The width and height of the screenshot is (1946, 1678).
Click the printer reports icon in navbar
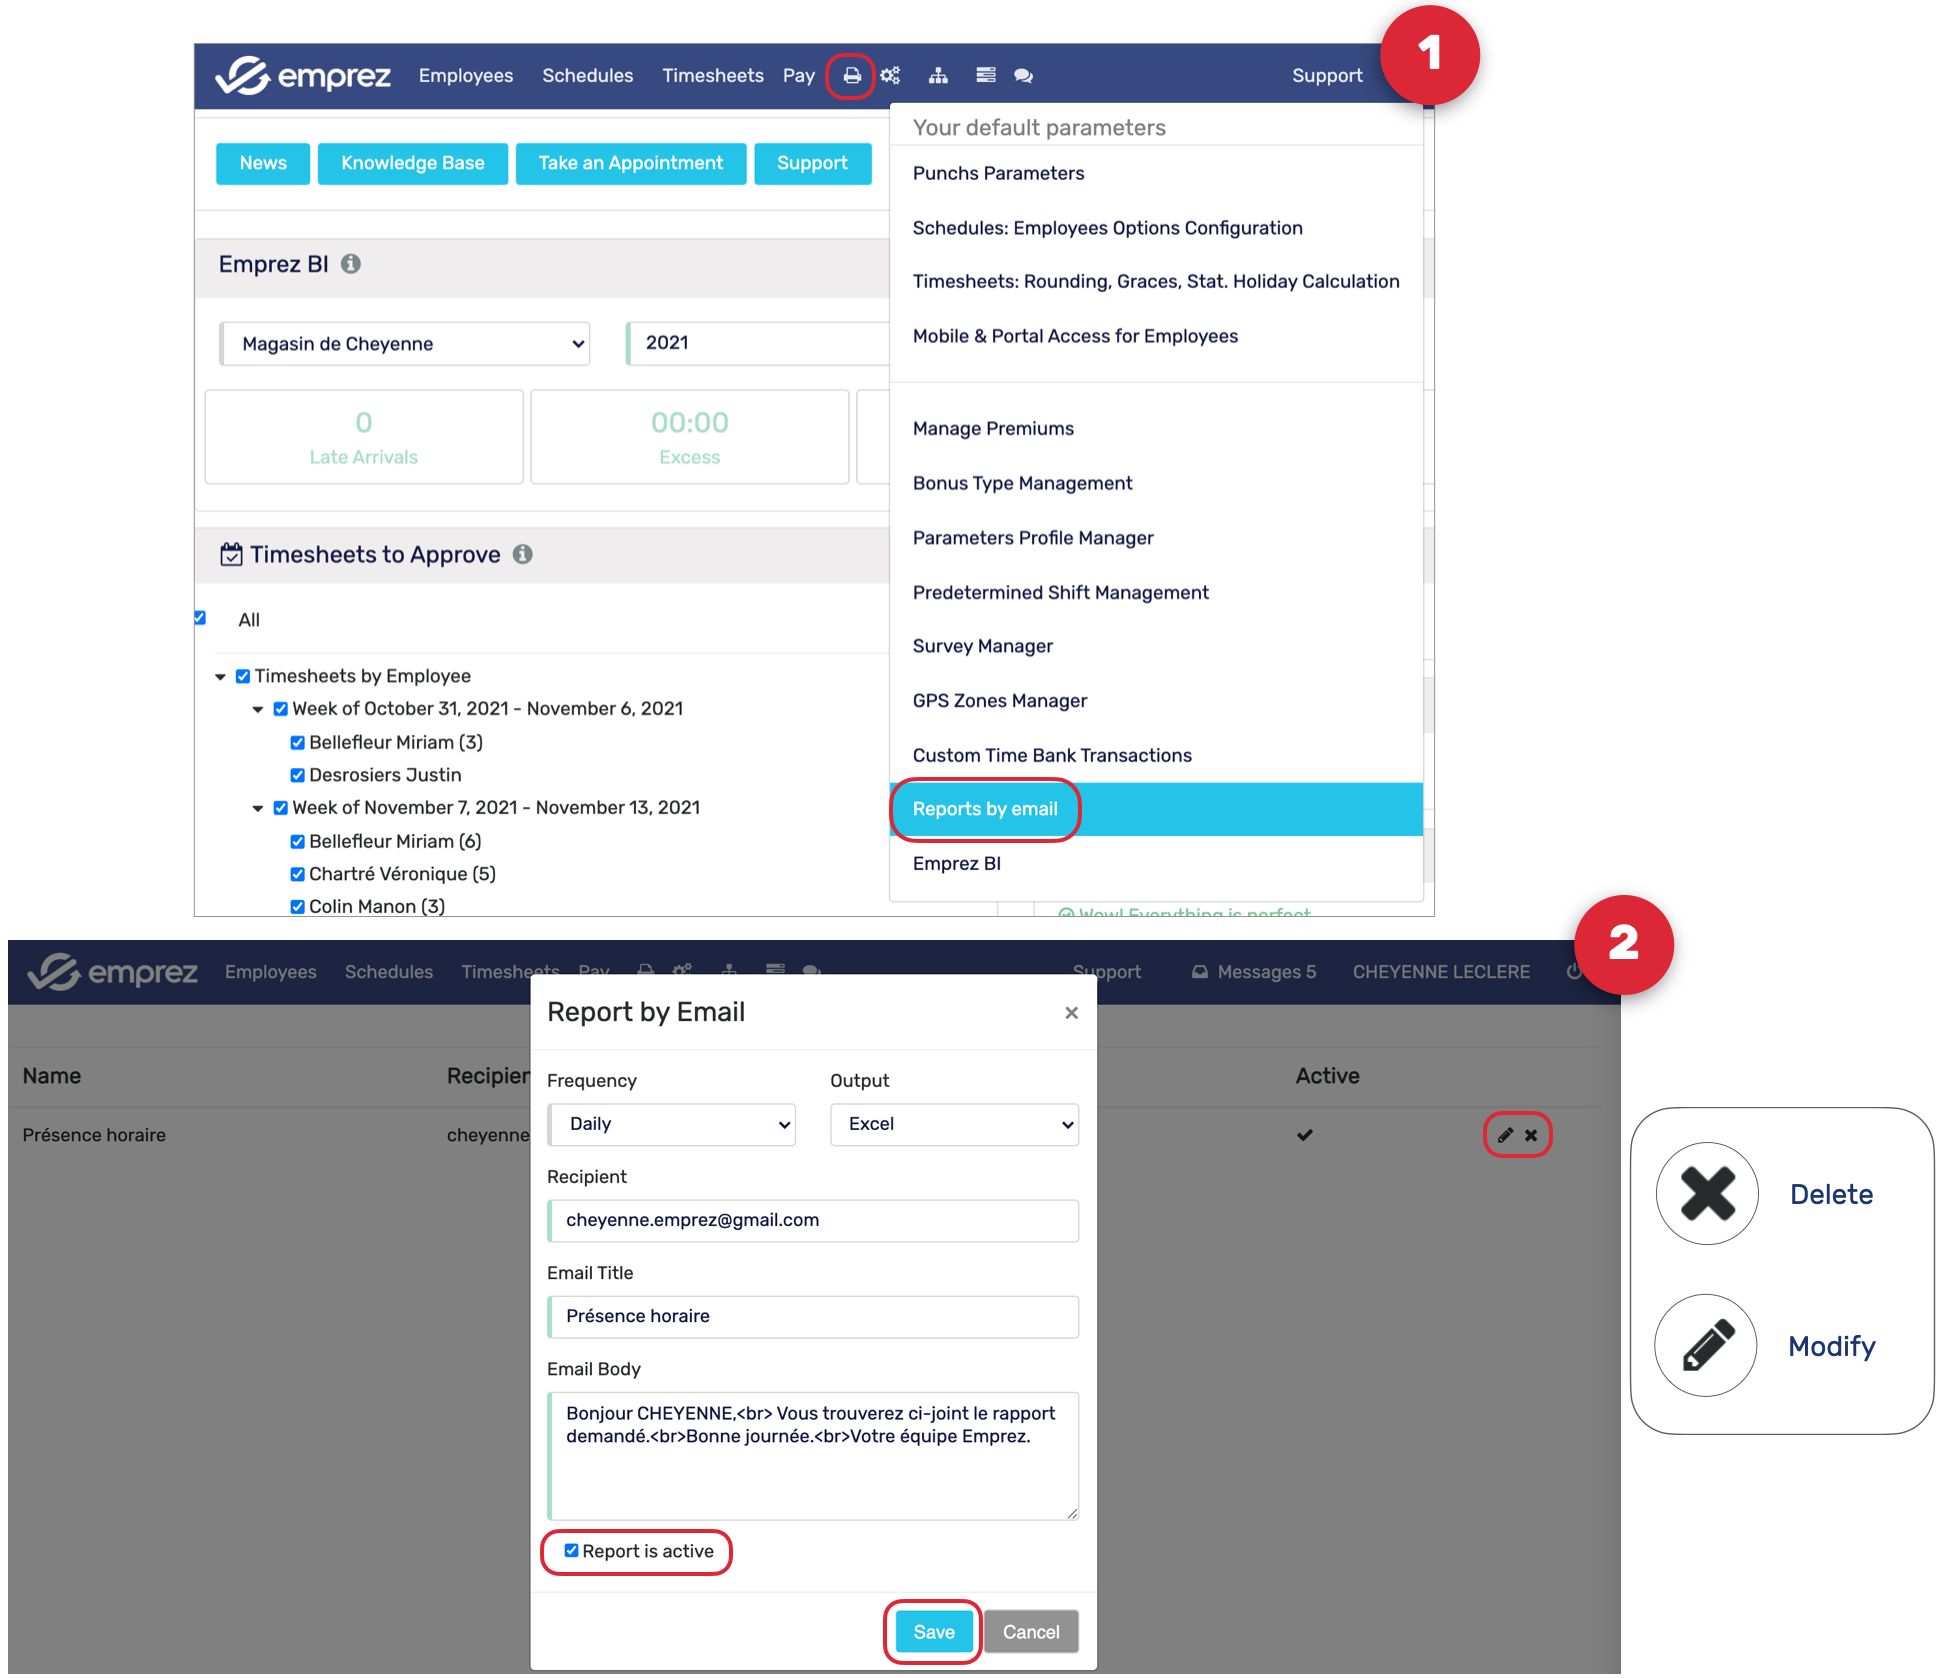[x=851, y=76]
